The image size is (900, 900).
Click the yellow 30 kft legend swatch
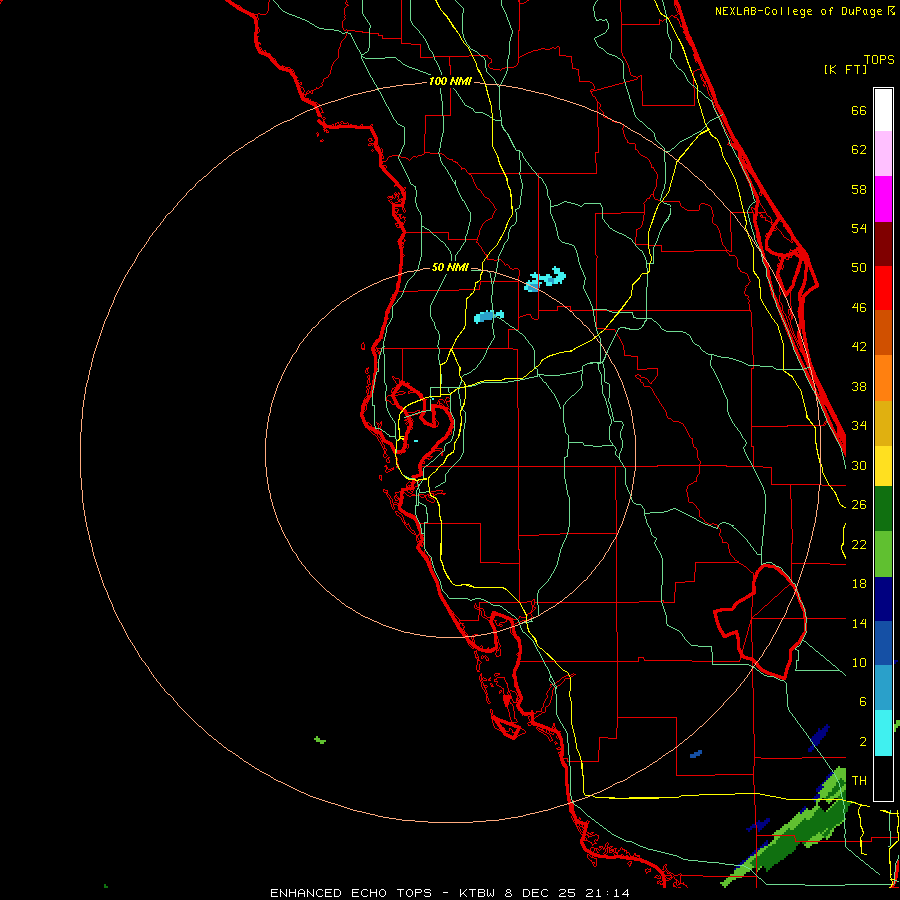click(x=883, y=466)
